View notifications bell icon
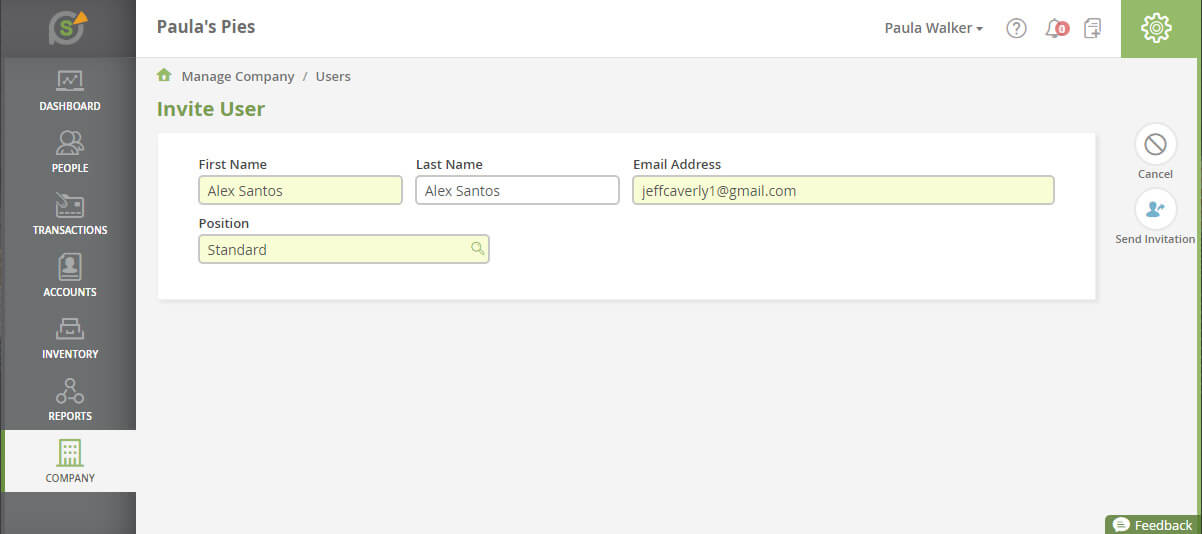Viewport: 1202px width, 534px height. pyautogui.click(x=1056, y=28)
